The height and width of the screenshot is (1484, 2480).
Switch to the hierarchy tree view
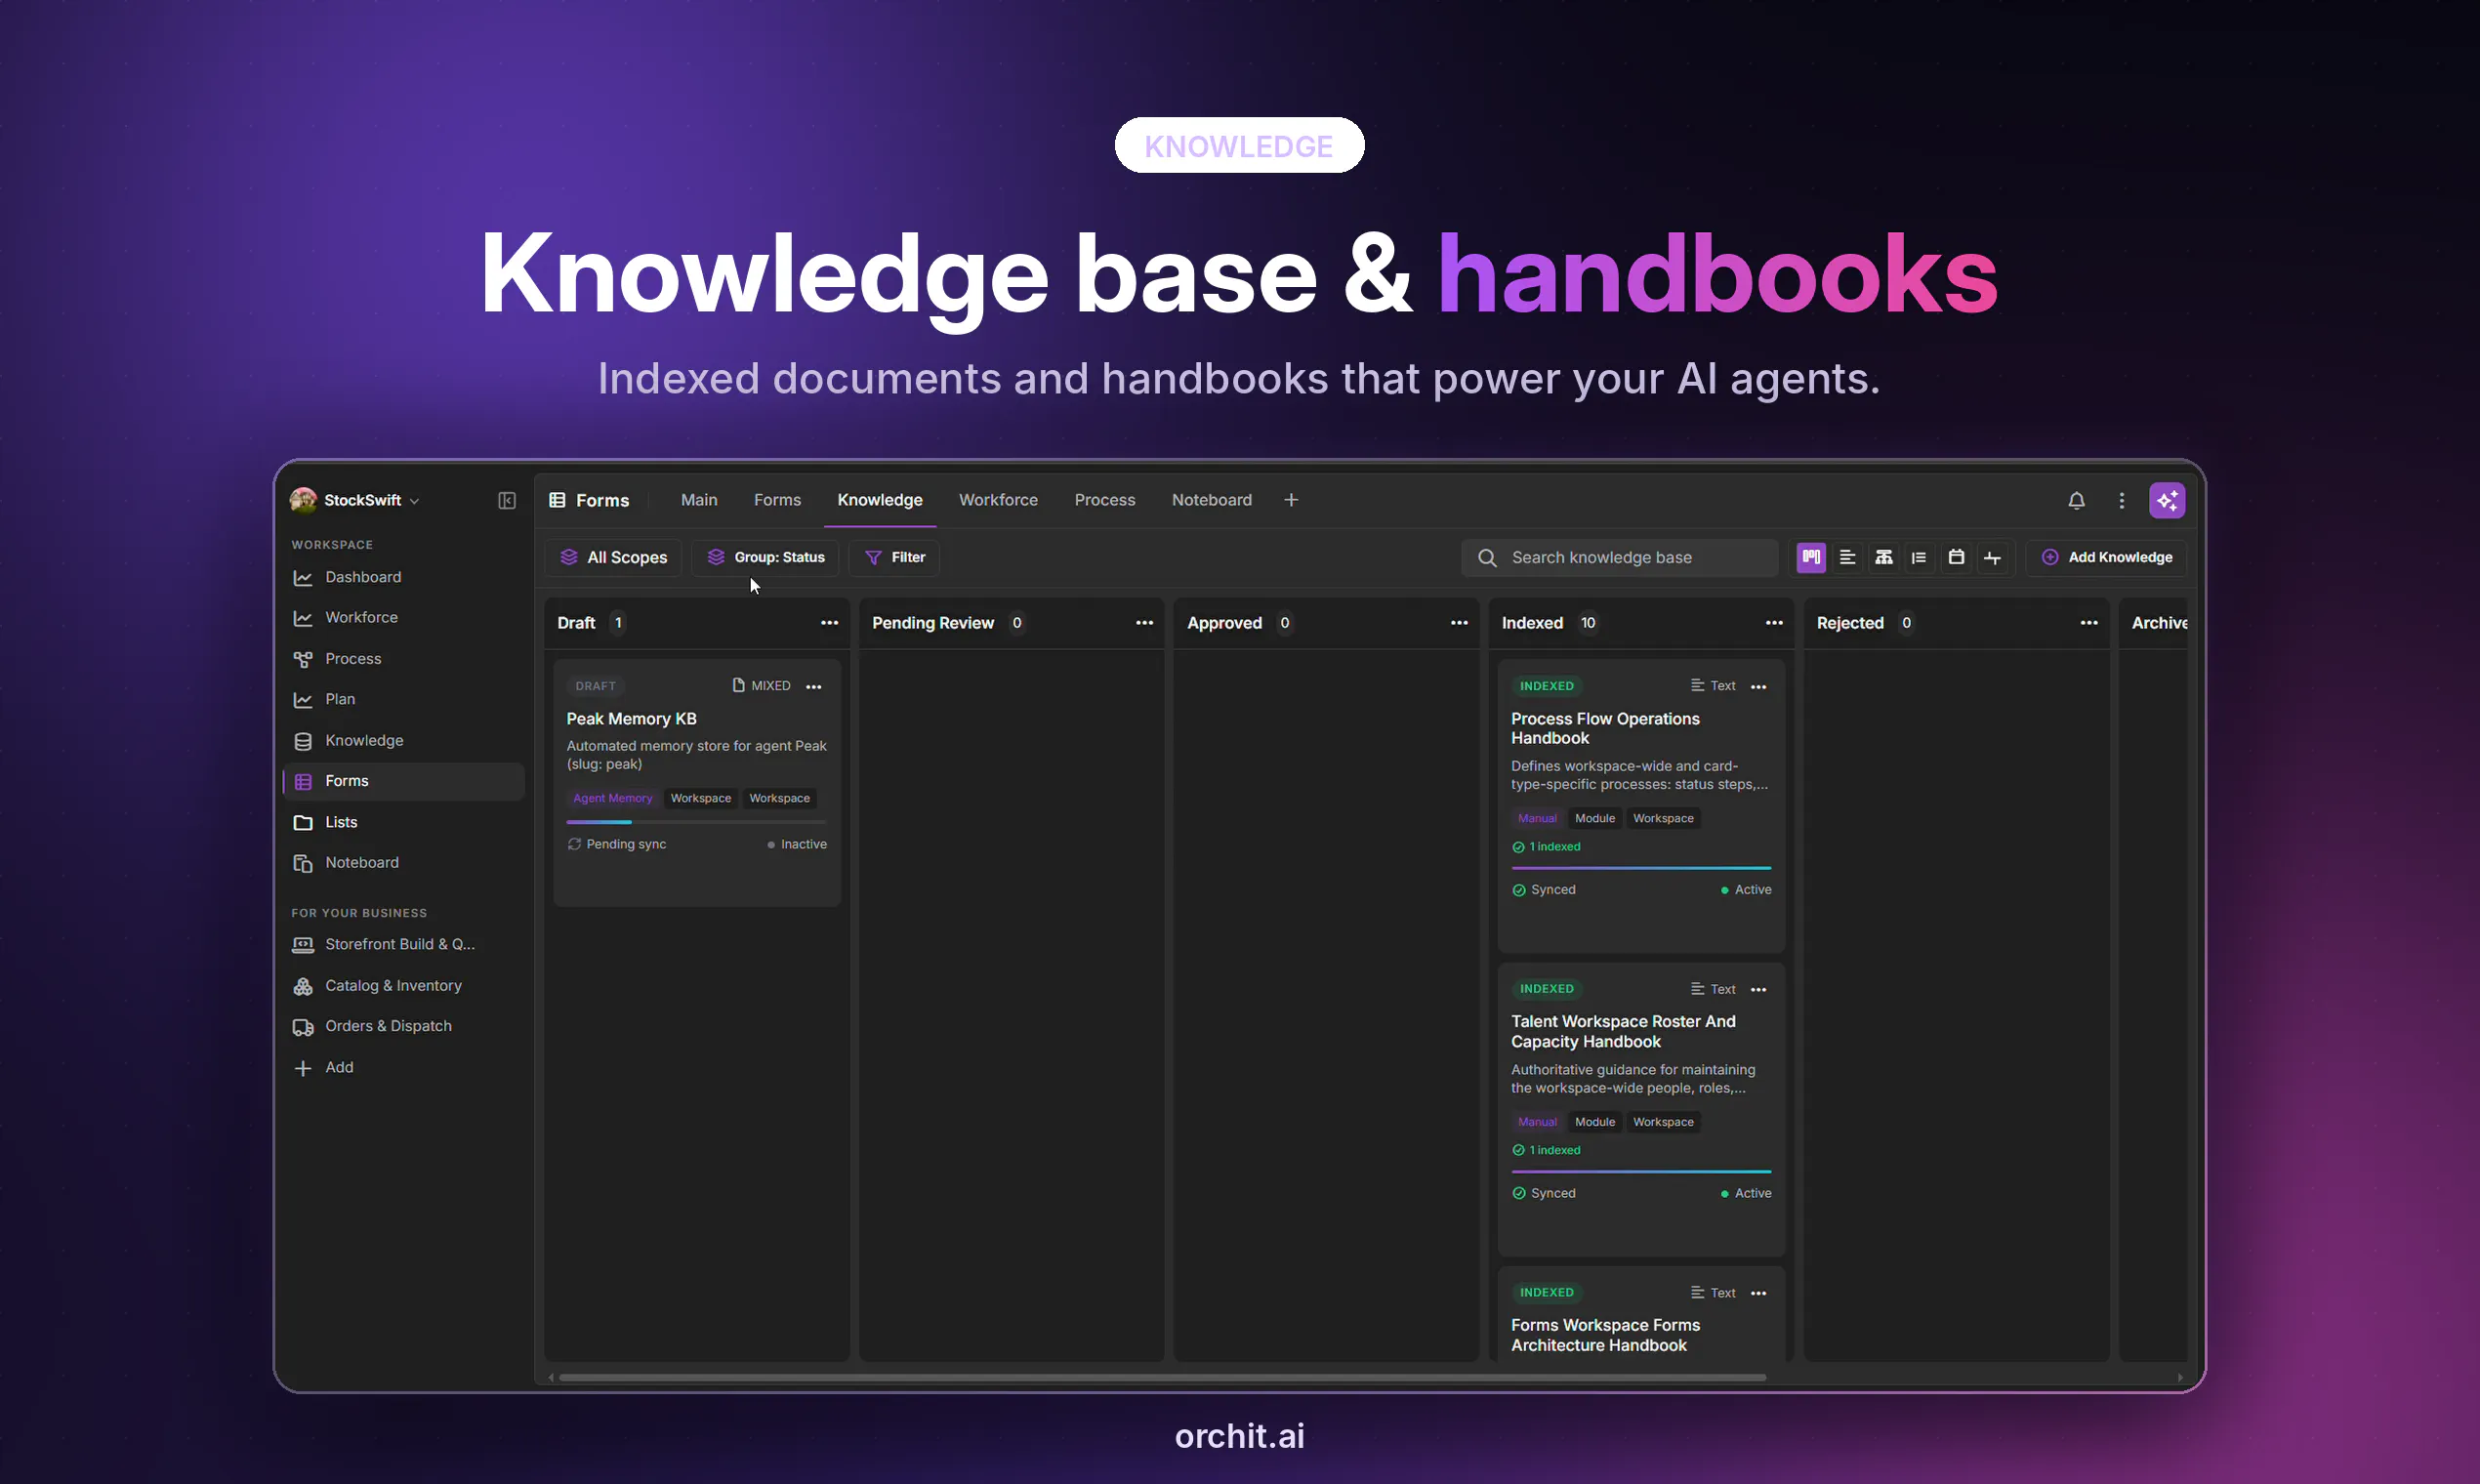tap(1883, 557)
